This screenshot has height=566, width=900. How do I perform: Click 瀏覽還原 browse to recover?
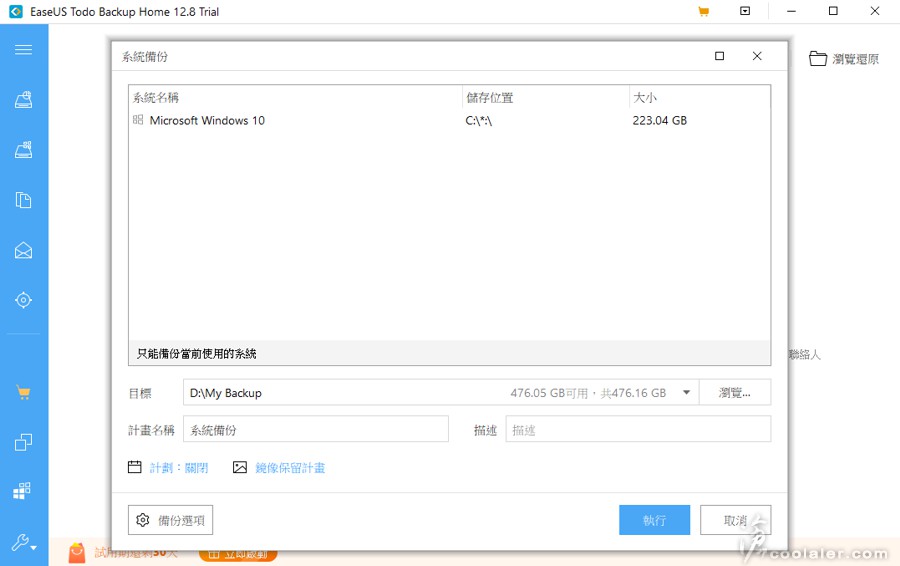tap(844, 59)
